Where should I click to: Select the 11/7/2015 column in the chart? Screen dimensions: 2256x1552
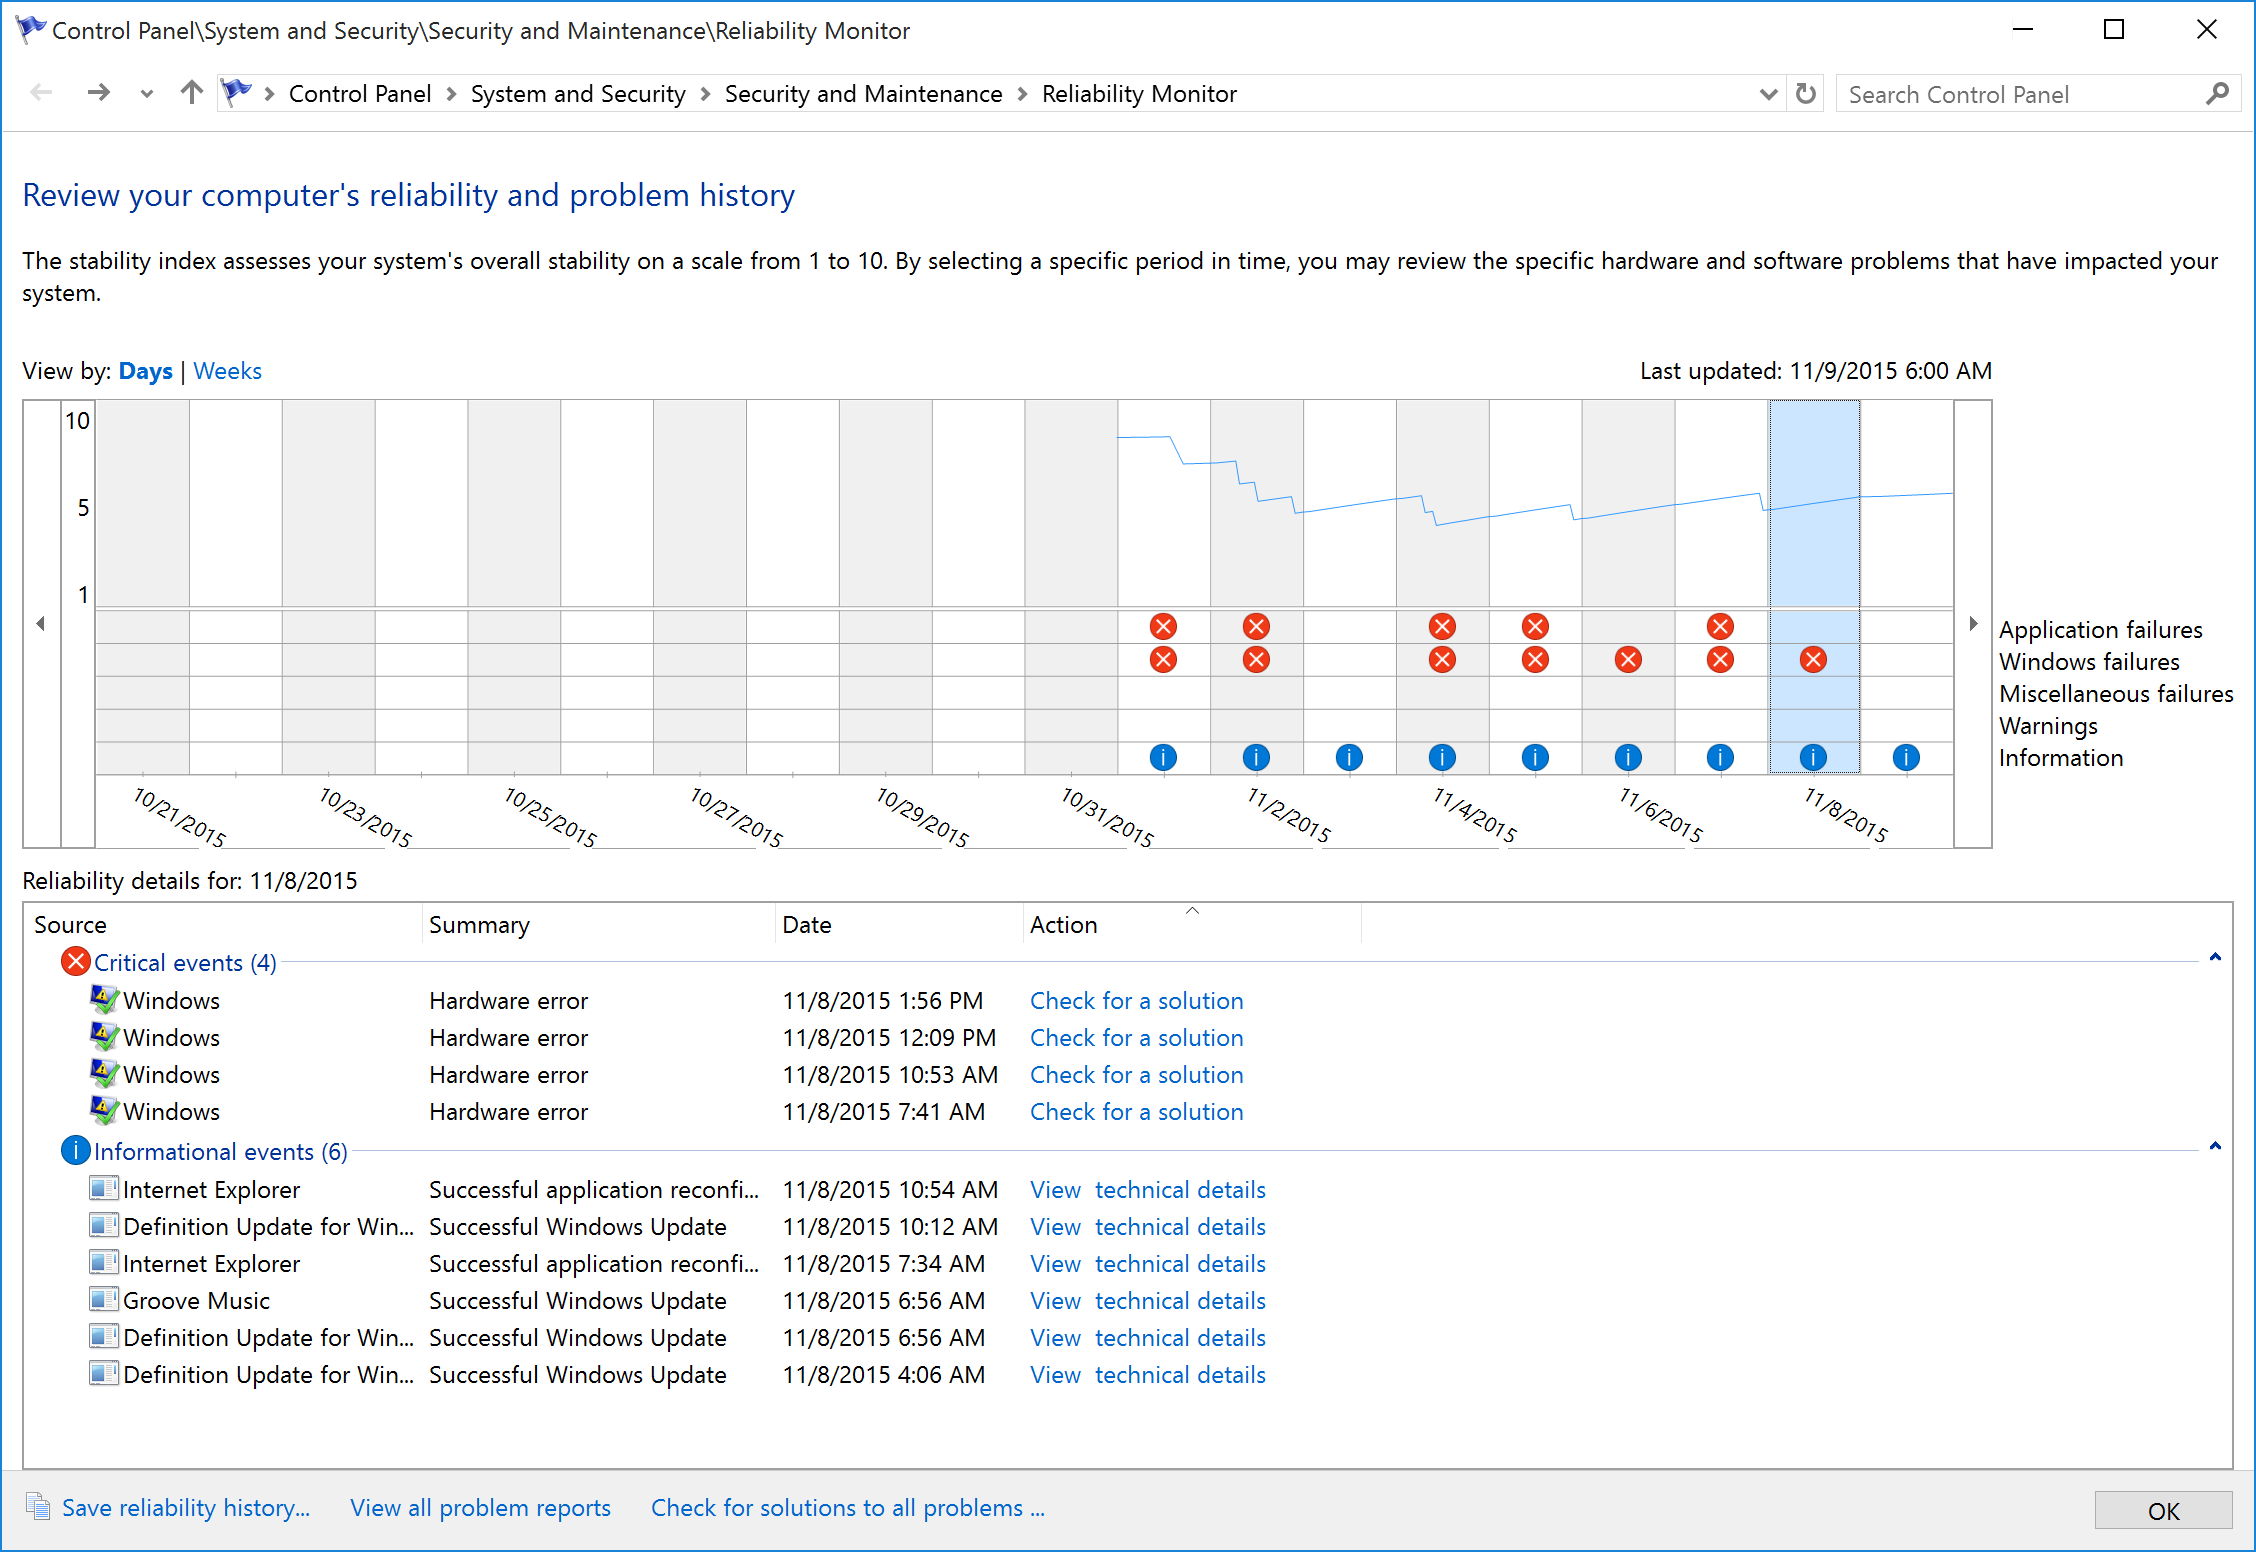coord(1721,587)
